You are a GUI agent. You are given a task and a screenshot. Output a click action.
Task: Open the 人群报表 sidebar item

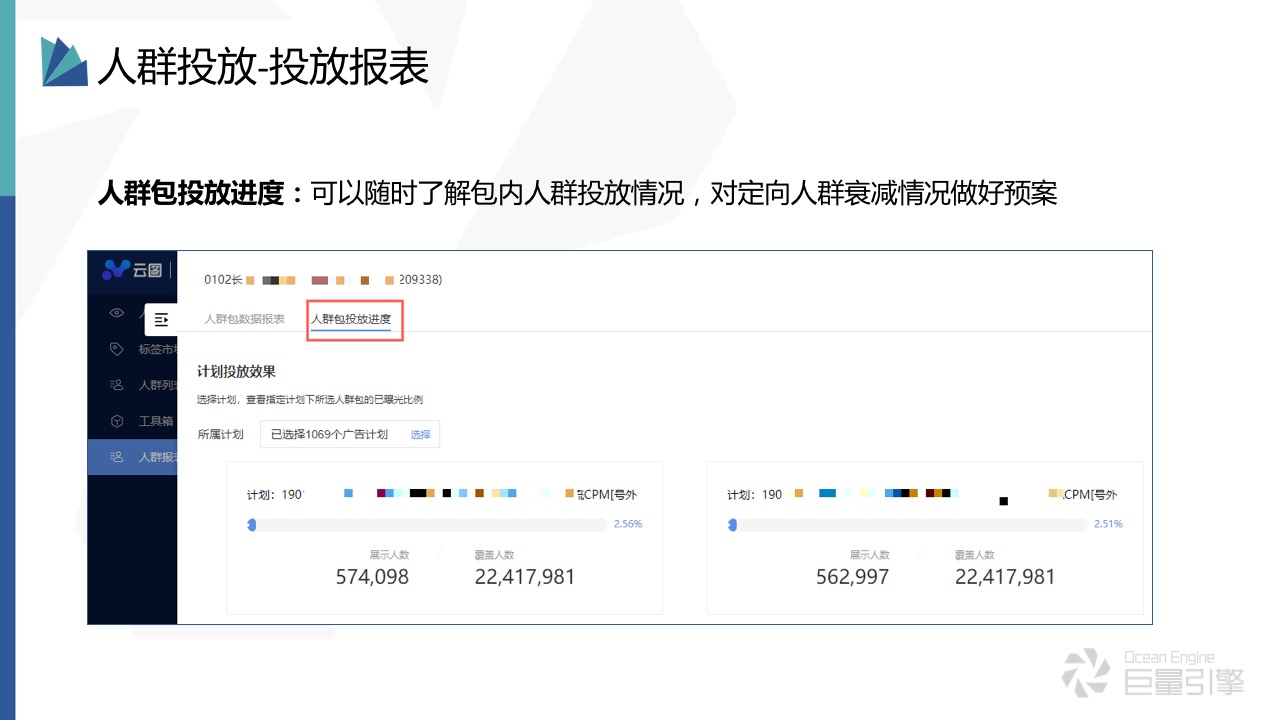tap(132, 457)
